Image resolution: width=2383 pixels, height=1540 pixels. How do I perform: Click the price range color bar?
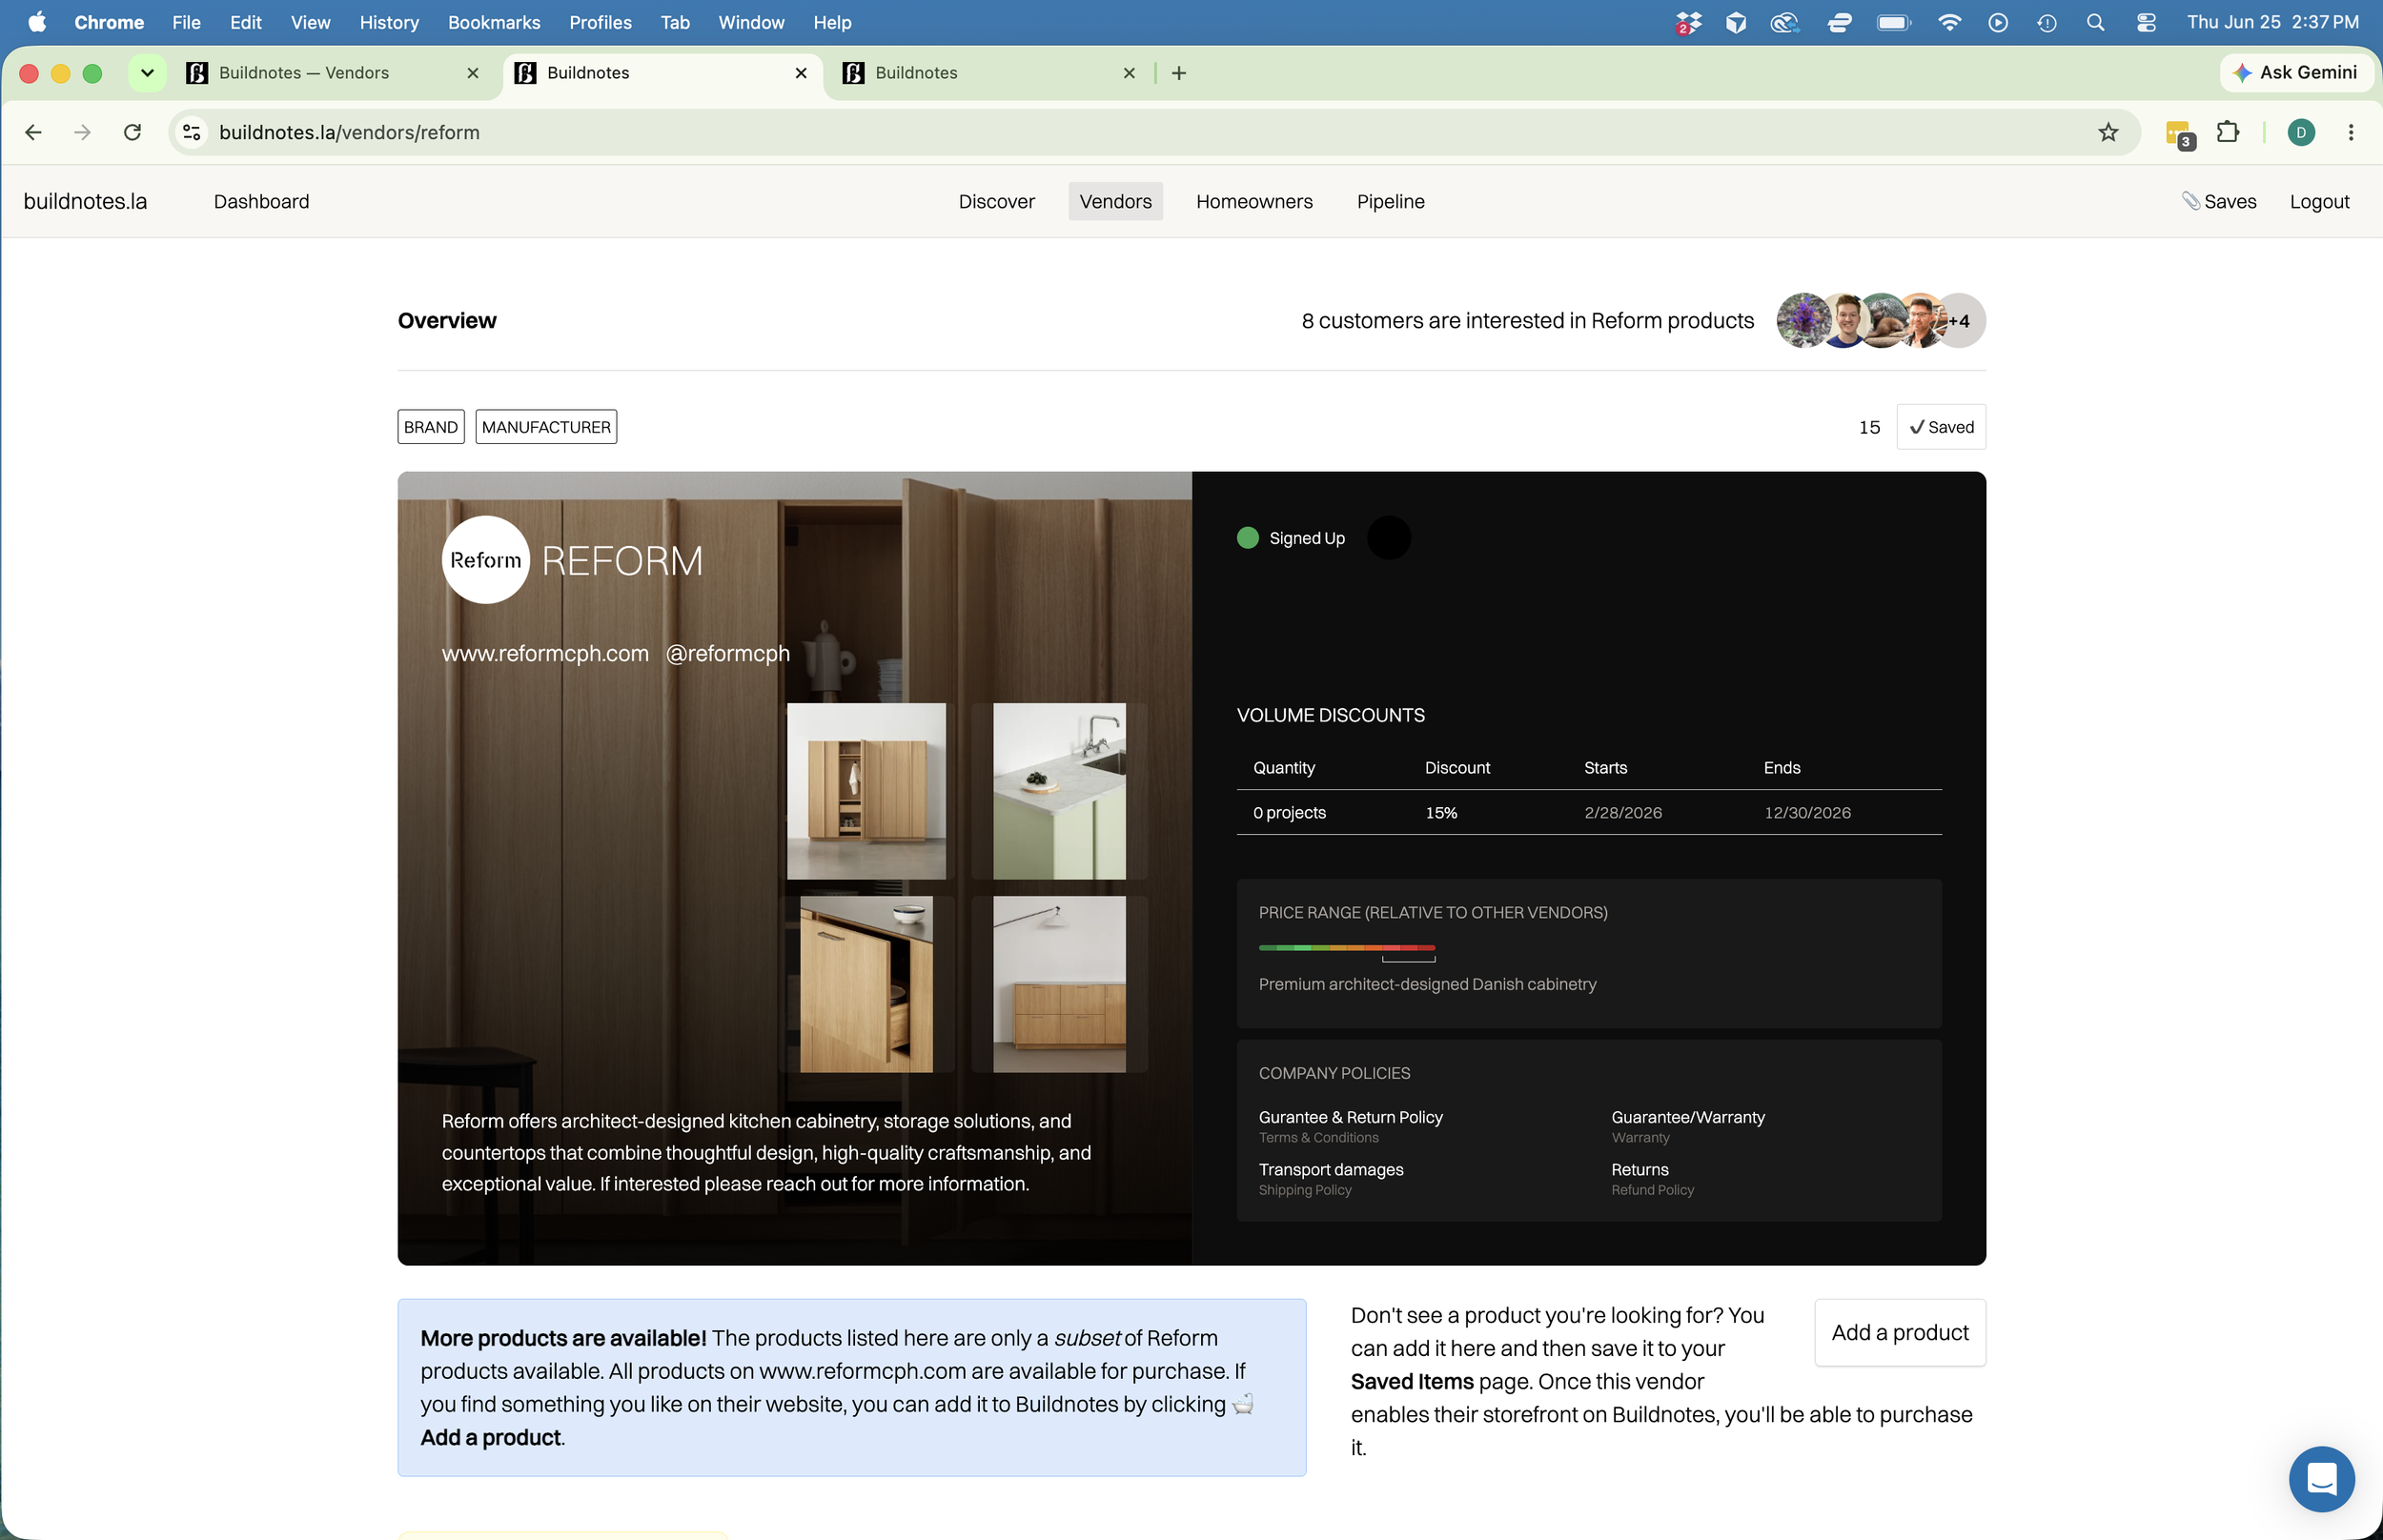click(1346, 947)
